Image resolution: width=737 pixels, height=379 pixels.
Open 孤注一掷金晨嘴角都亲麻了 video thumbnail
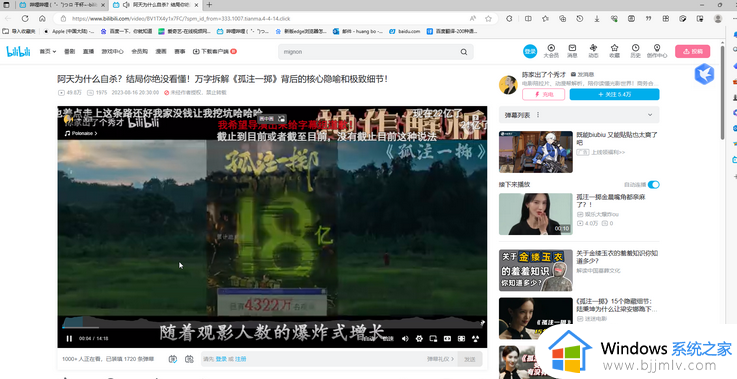(535, 214)
